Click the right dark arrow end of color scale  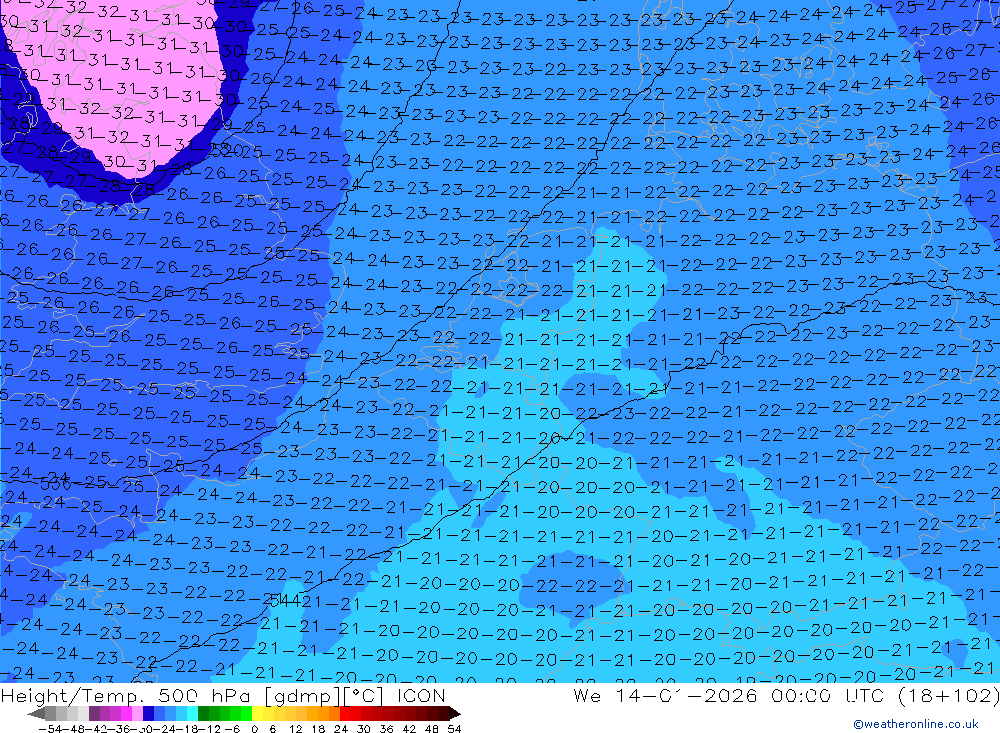tap(454, 714)
